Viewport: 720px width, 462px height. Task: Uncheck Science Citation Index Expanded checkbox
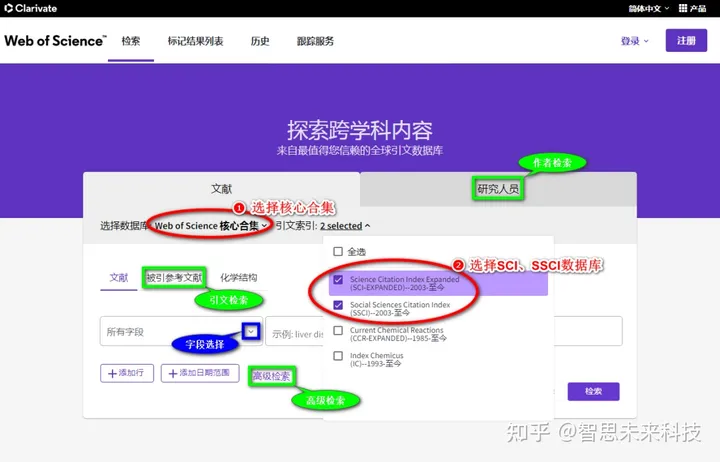point(338,280)
